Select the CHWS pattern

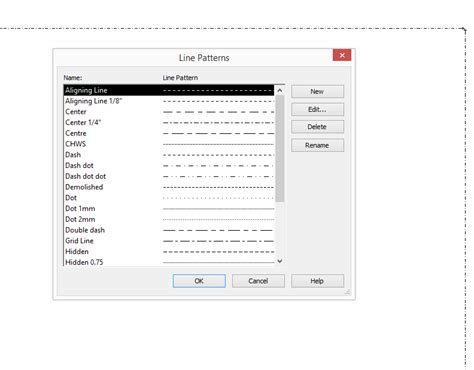(x=169, y=144)
